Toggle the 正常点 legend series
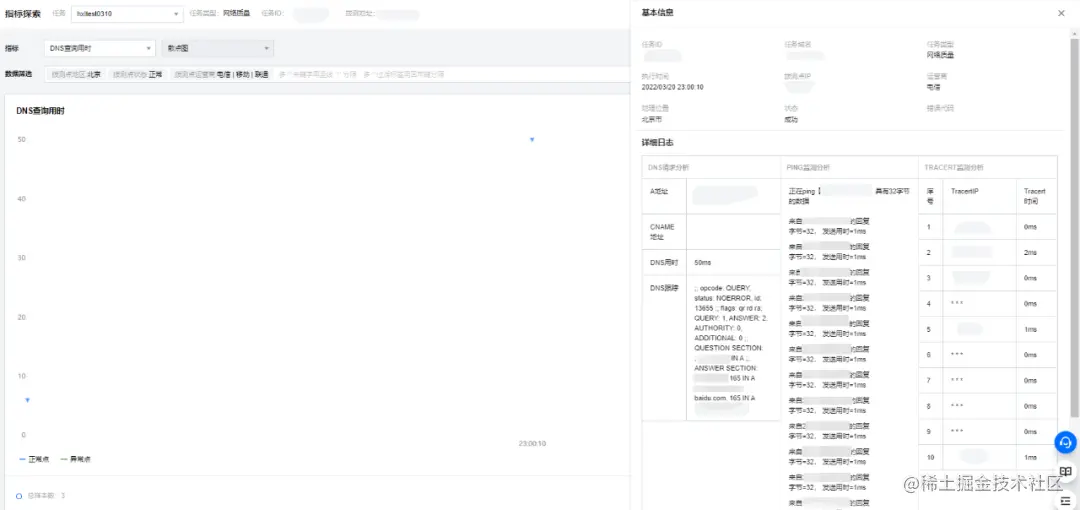Viewport: 1080px width, 510px height. [34, 459]
